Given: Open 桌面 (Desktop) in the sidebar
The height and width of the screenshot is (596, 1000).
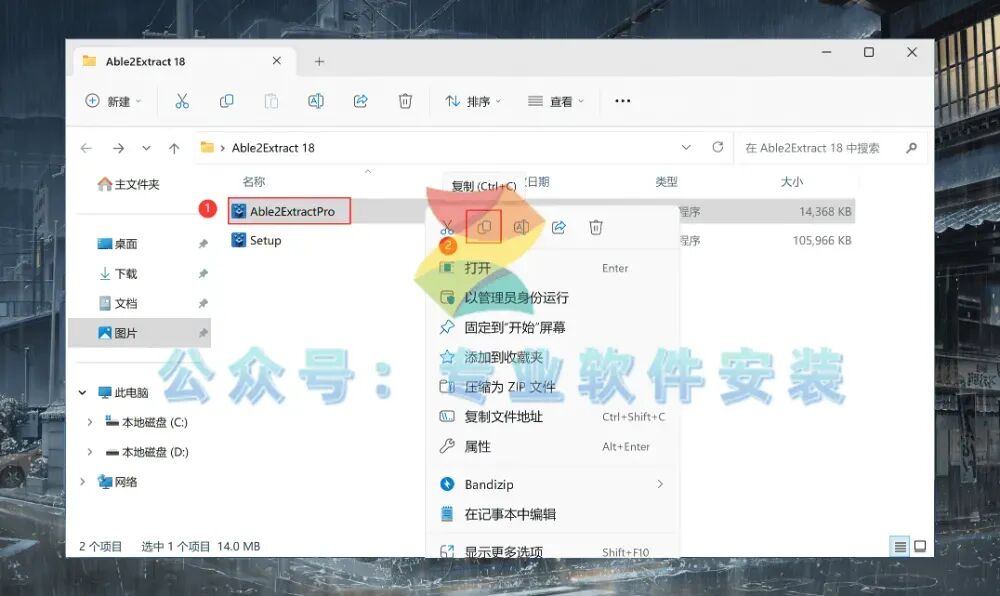Looking at the screenshot, I should coord(117,243).
